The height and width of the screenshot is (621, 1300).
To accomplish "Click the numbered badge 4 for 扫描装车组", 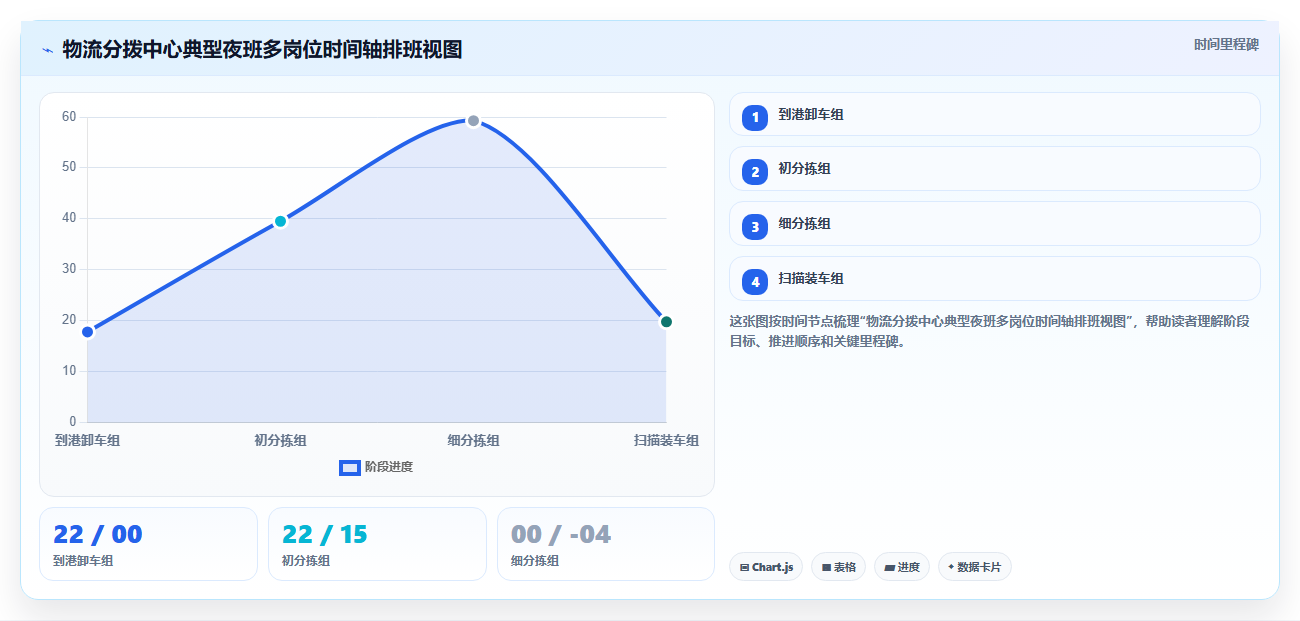I will tap(755, 282).
